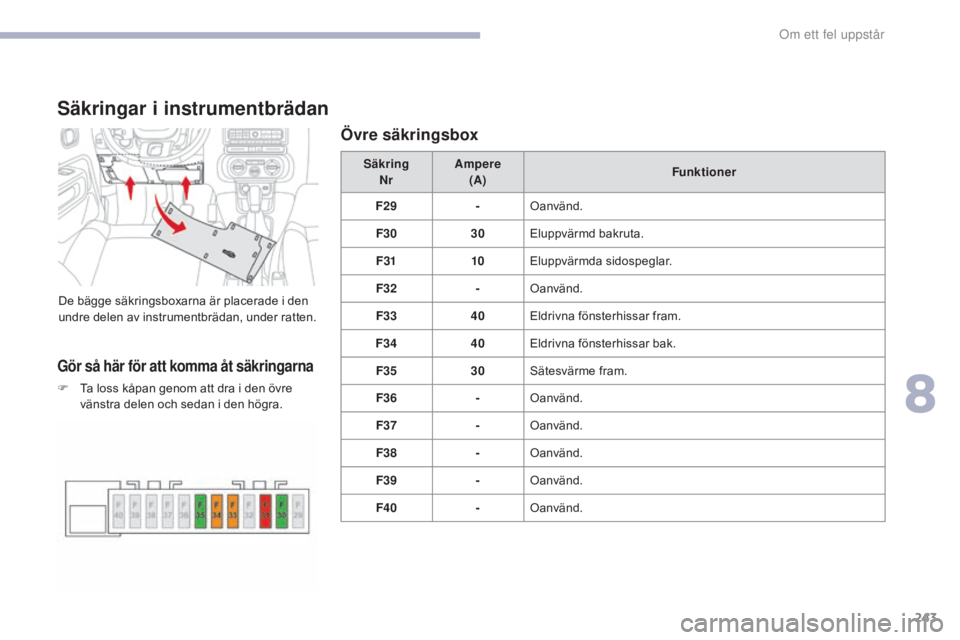This screenshot has height=640, width=960.
Task: Click the 'Övre säkringsbox' heading
Action: click(409, 135)
